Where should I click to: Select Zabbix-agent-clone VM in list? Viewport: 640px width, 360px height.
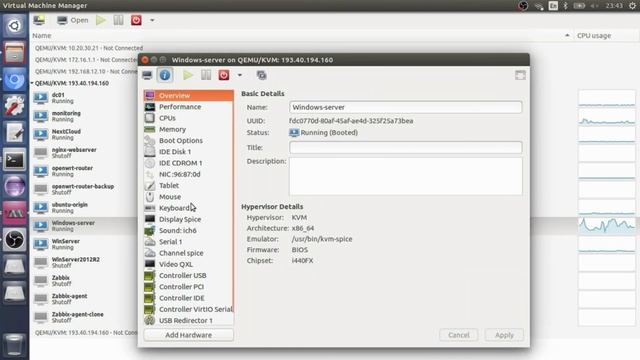[x=84, y=317]
